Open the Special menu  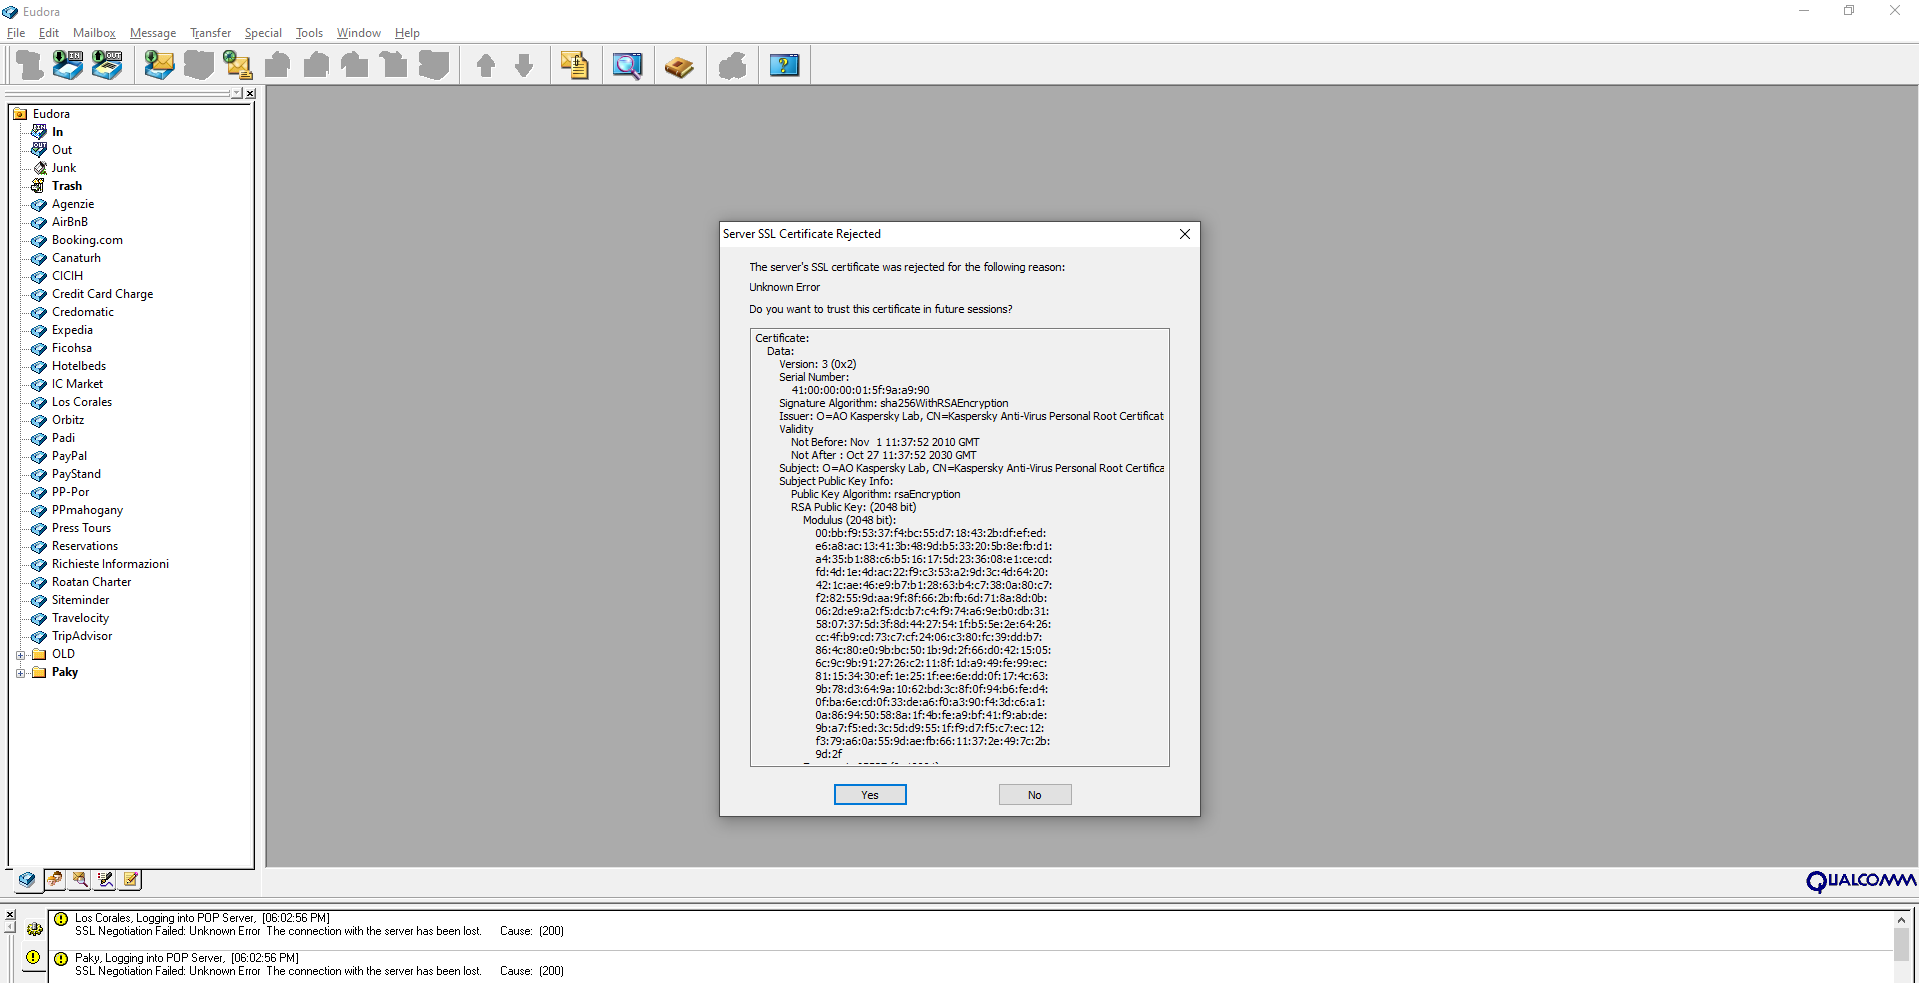[x=263, y=33]
